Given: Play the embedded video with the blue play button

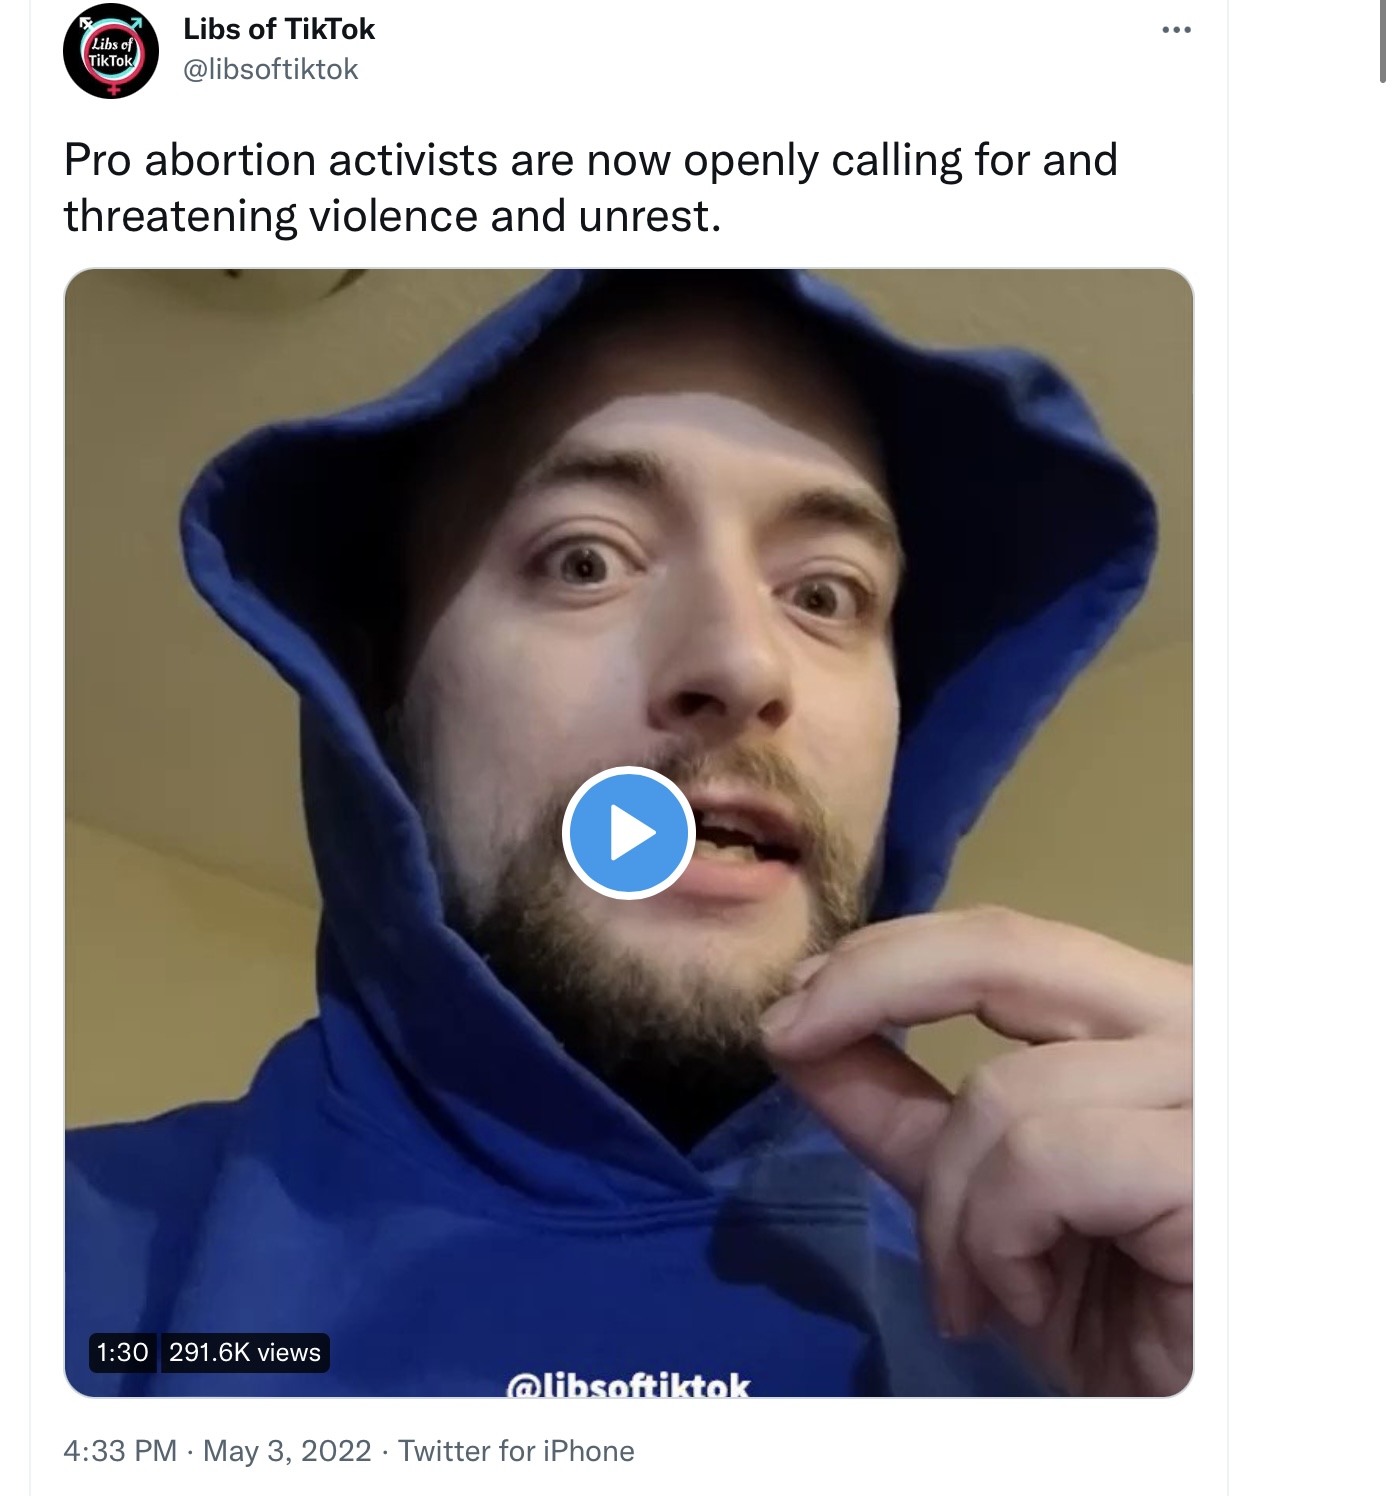Looking at the screenshot, I should coord(629,832).
